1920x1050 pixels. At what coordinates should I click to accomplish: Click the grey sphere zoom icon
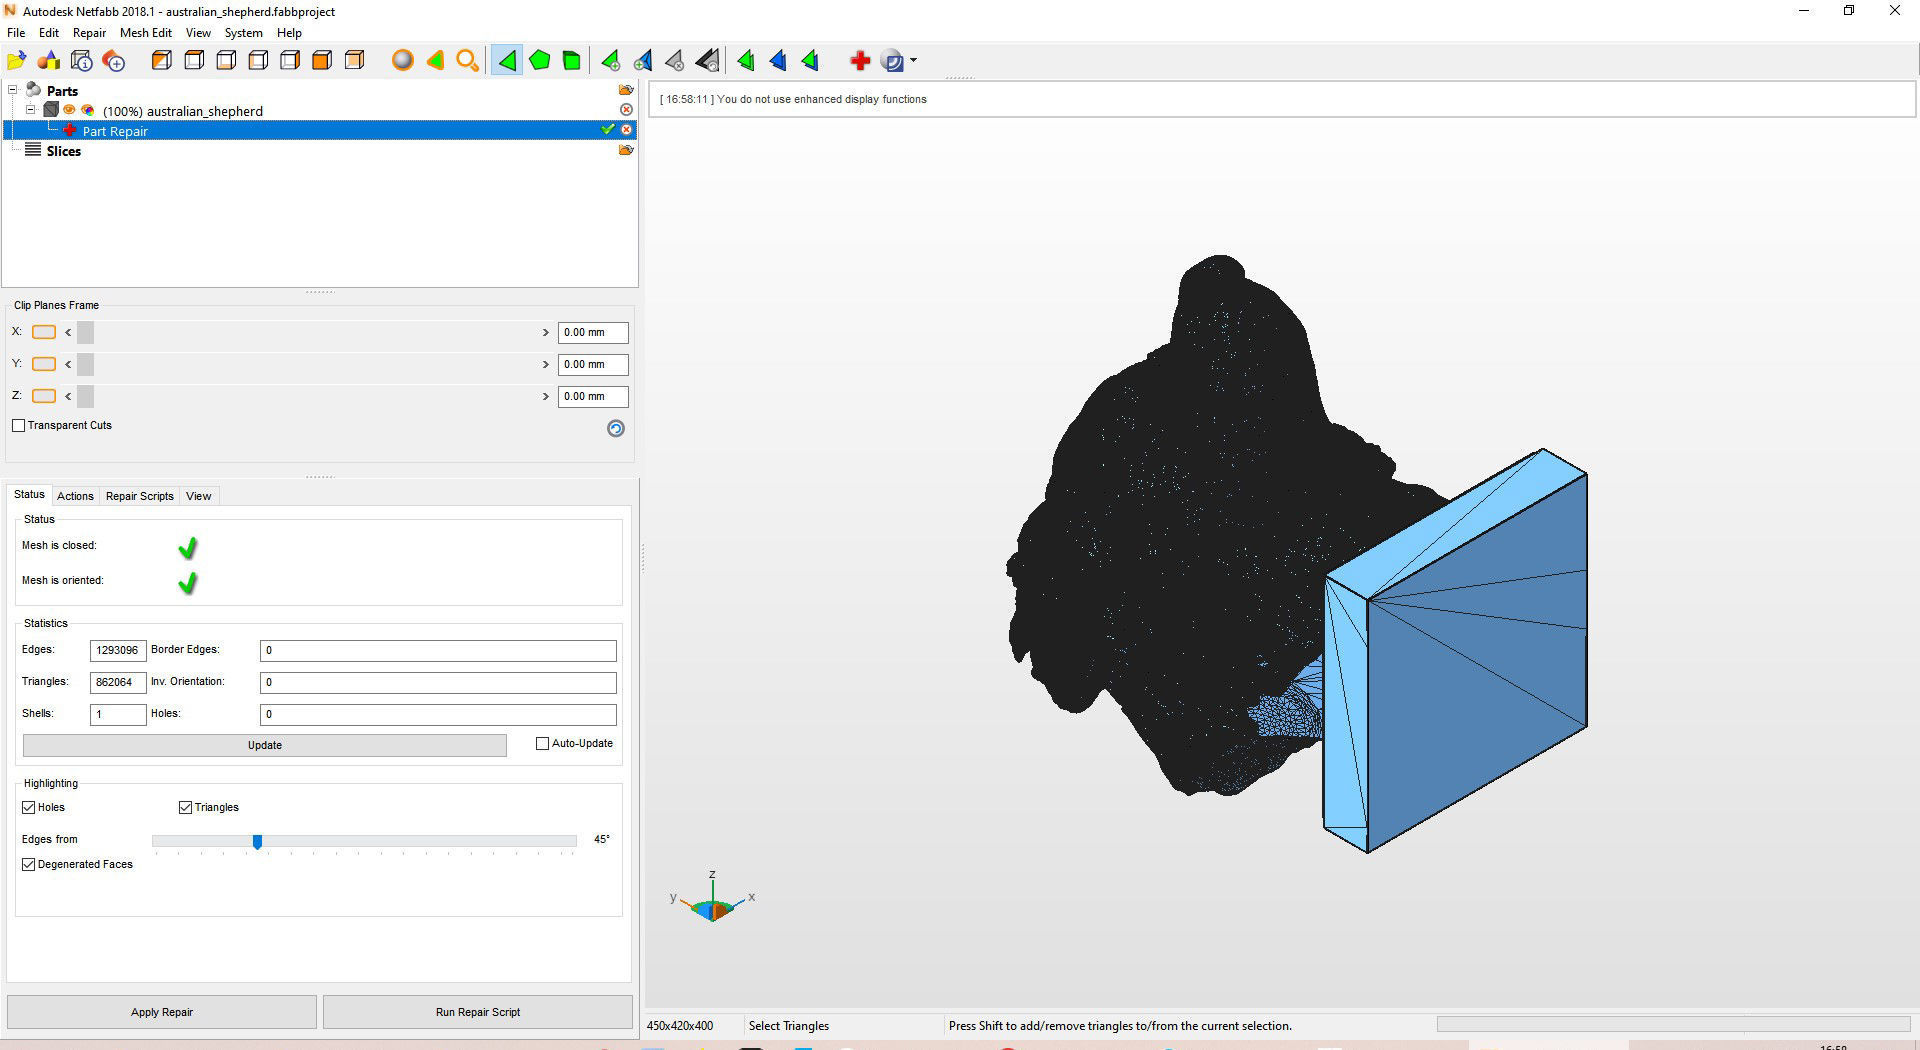point(402,61)
